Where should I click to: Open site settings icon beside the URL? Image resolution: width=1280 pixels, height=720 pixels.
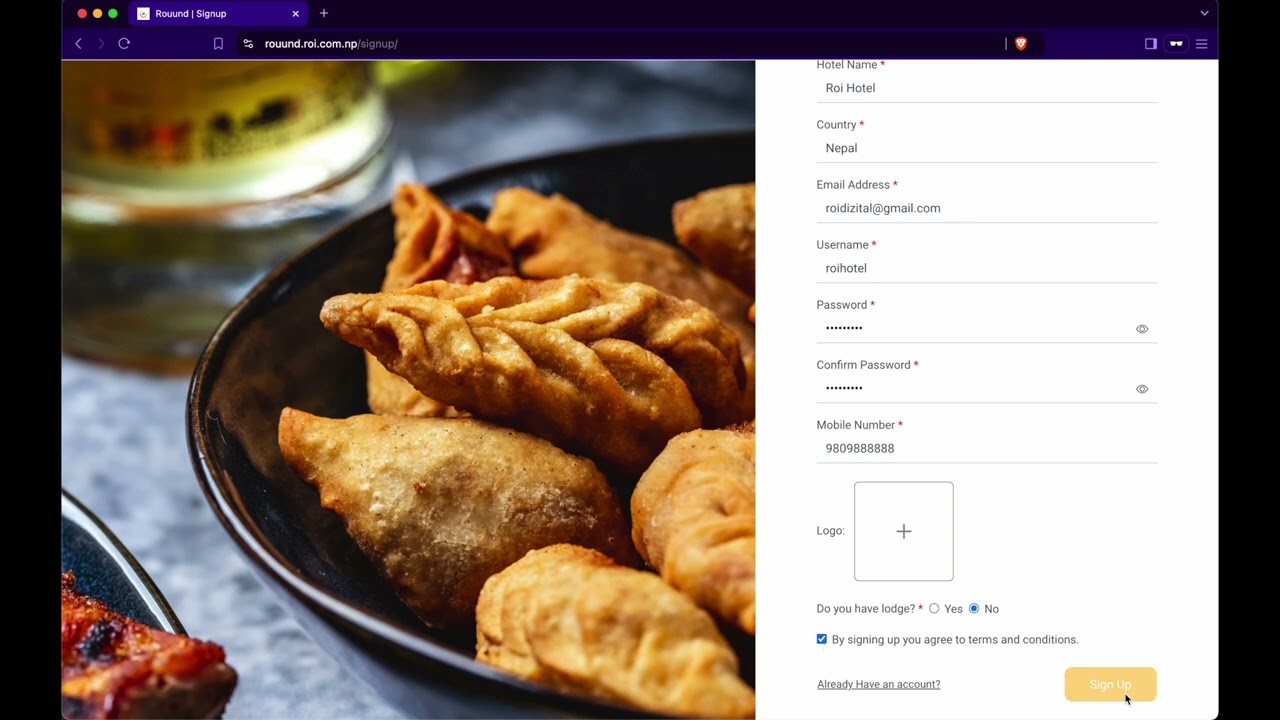(x=248, y=44)
